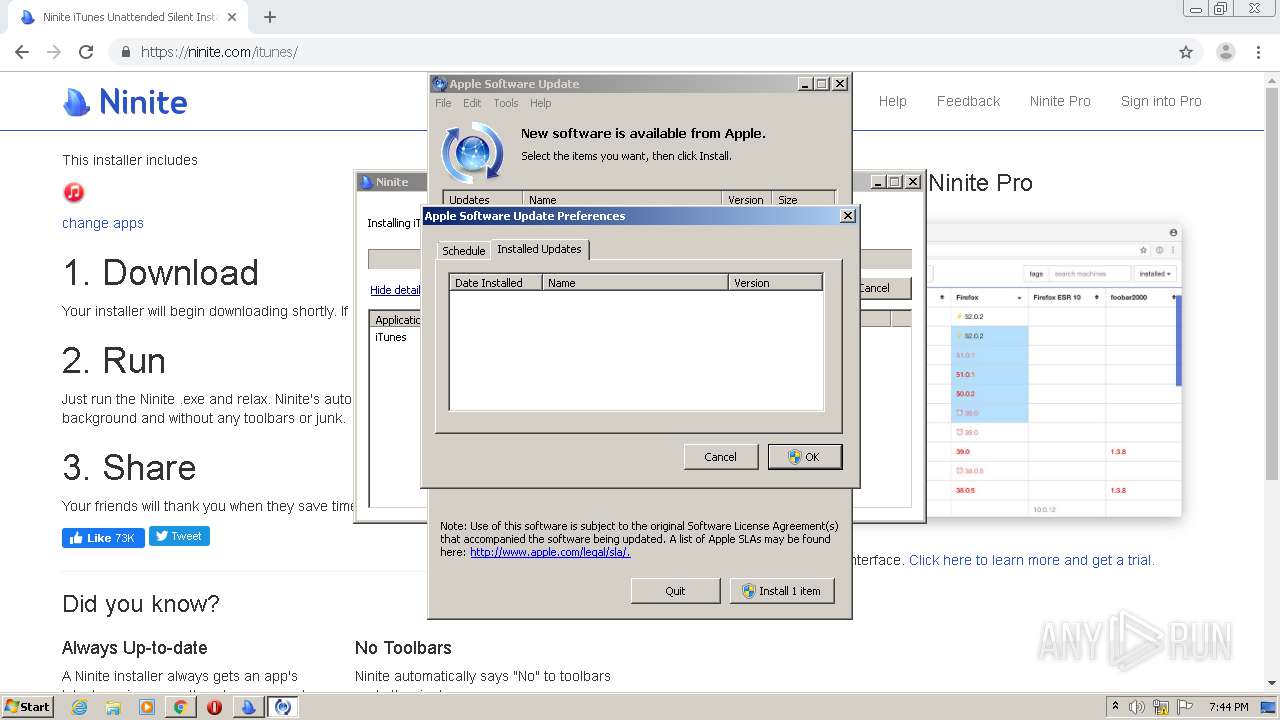The height and width of the screenshot is (720, 1280).
Task: Minimize the Apple Software Update window
Action: click(x=805, y=84)
